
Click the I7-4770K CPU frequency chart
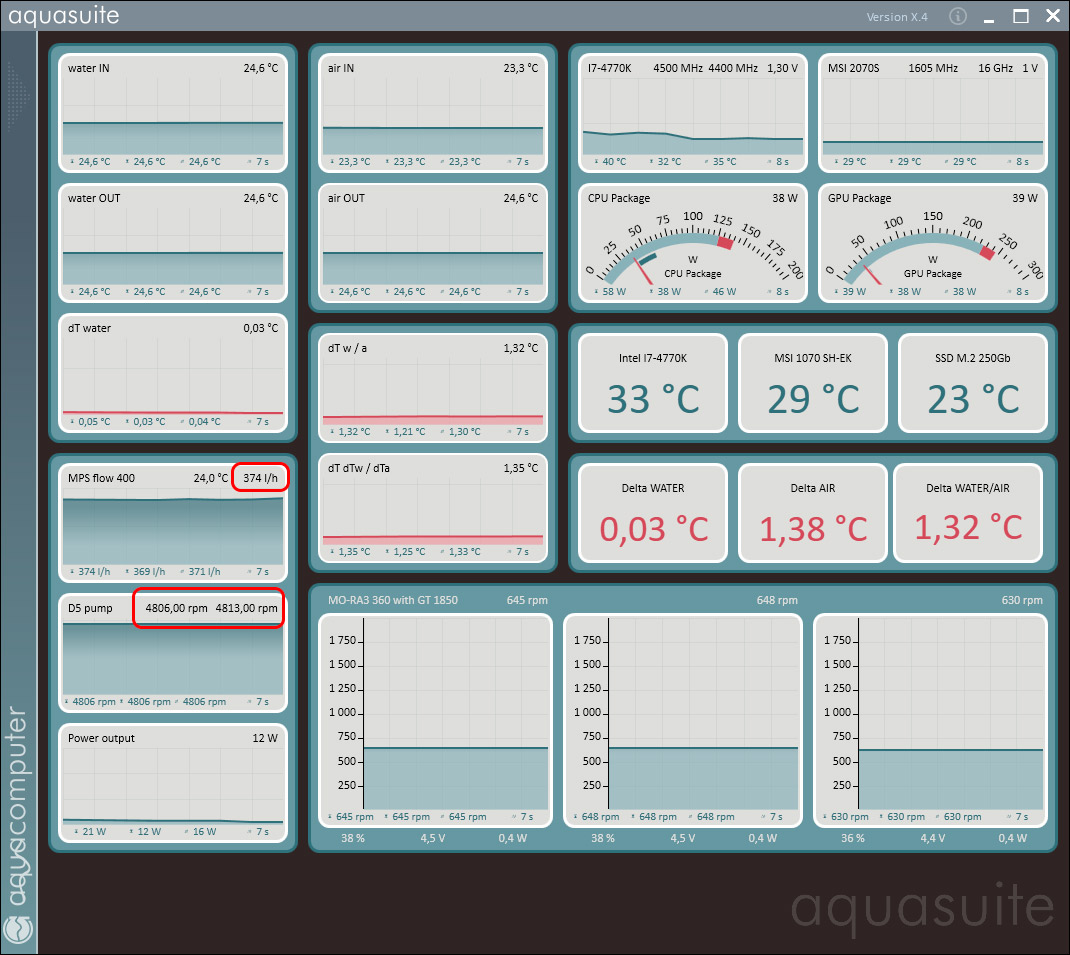tap(693, 113)
